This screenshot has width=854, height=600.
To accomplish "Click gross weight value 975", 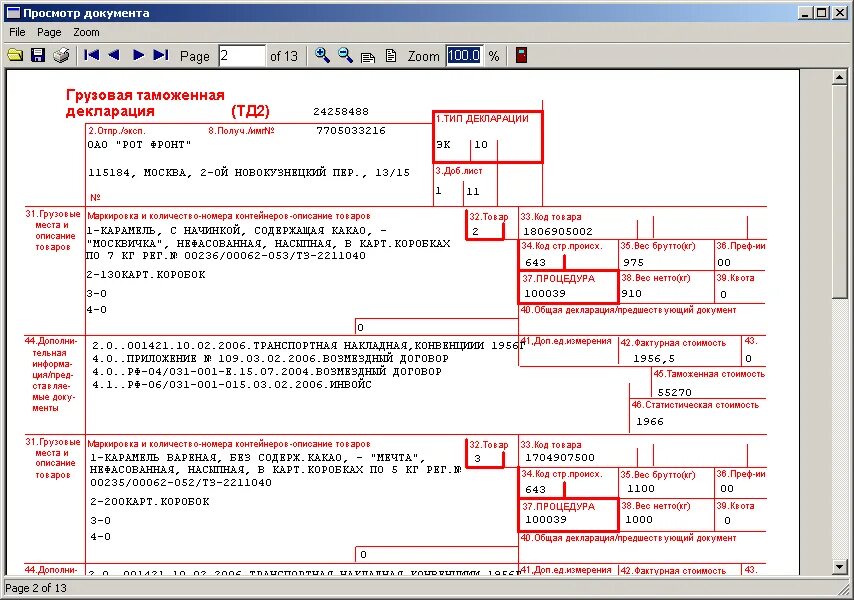I will (x=633, y=262).
